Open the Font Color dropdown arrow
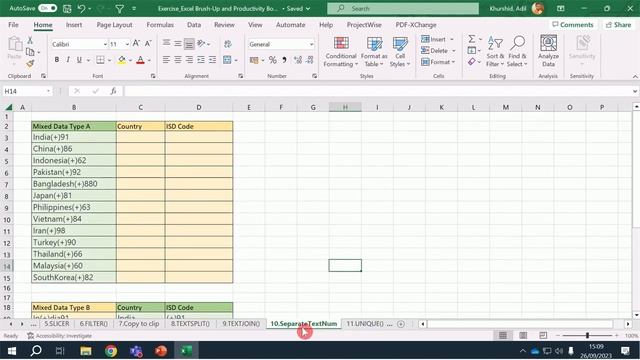Viewport: 640px width, 360px height. (149, 60)
